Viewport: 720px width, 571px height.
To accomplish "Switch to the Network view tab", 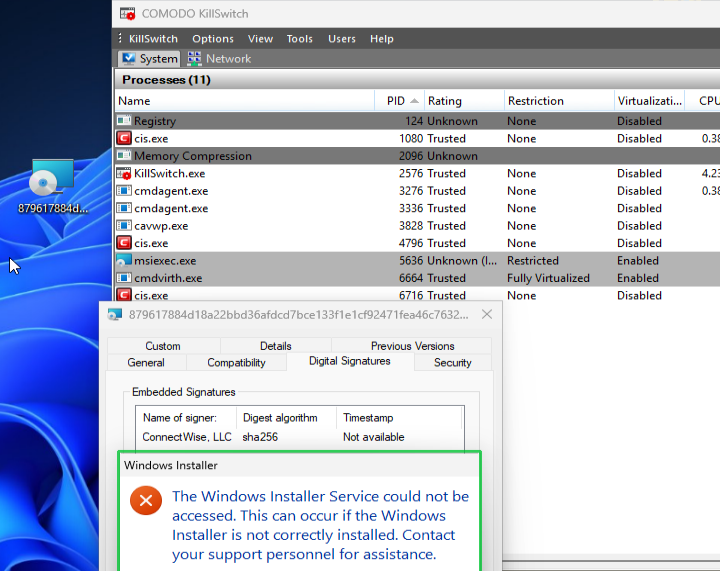I will pos(219,59).
